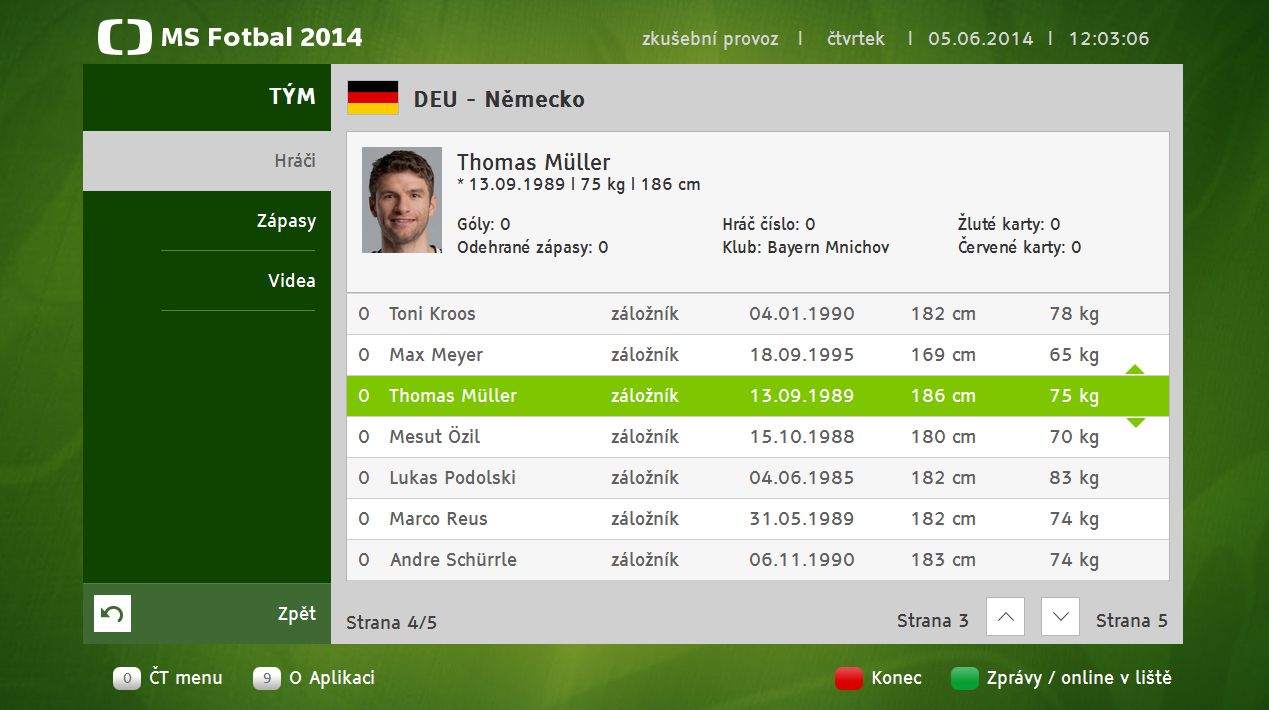Select the Hráči menu item
Viewport: 1269px width, 710px height.
click(x=295, y=161)
